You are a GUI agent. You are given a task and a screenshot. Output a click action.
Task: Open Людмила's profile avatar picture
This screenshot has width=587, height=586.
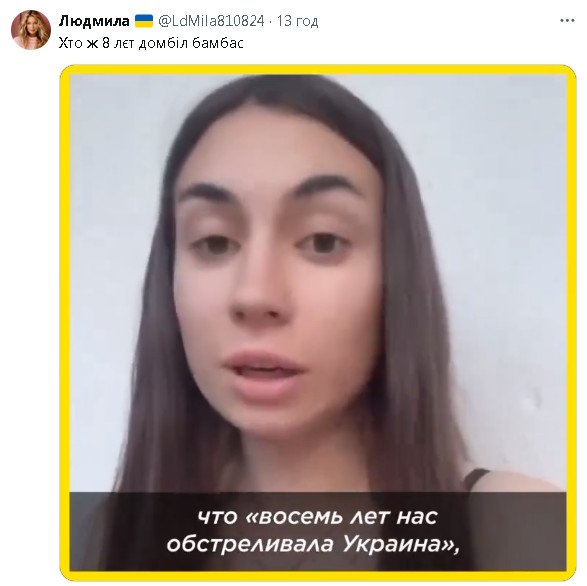coord(31,30)
